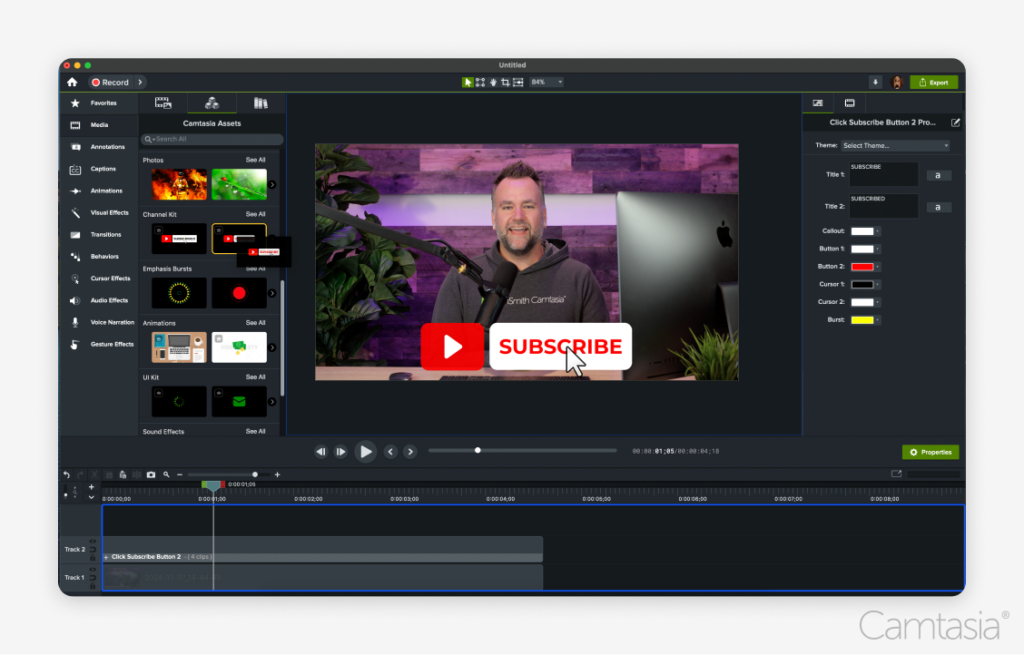Expand the Click Subscribe Button 2 group clip
This screenshot has height=655, width=1024.
(106, 557)
